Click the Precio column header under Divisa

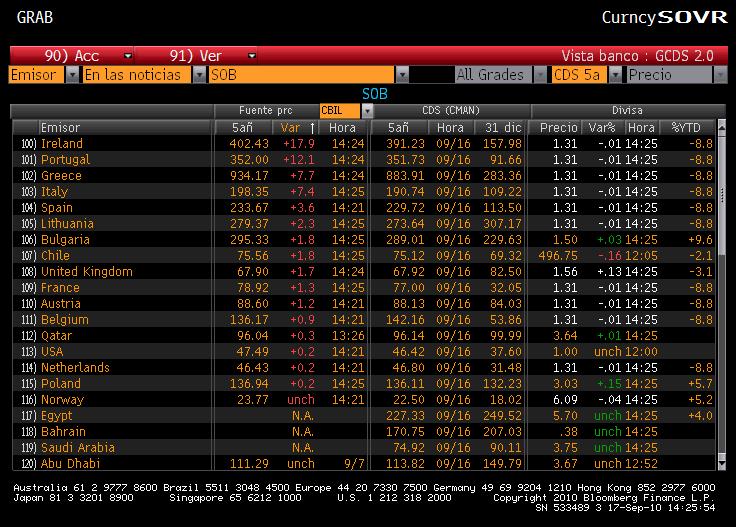(557, 128)
